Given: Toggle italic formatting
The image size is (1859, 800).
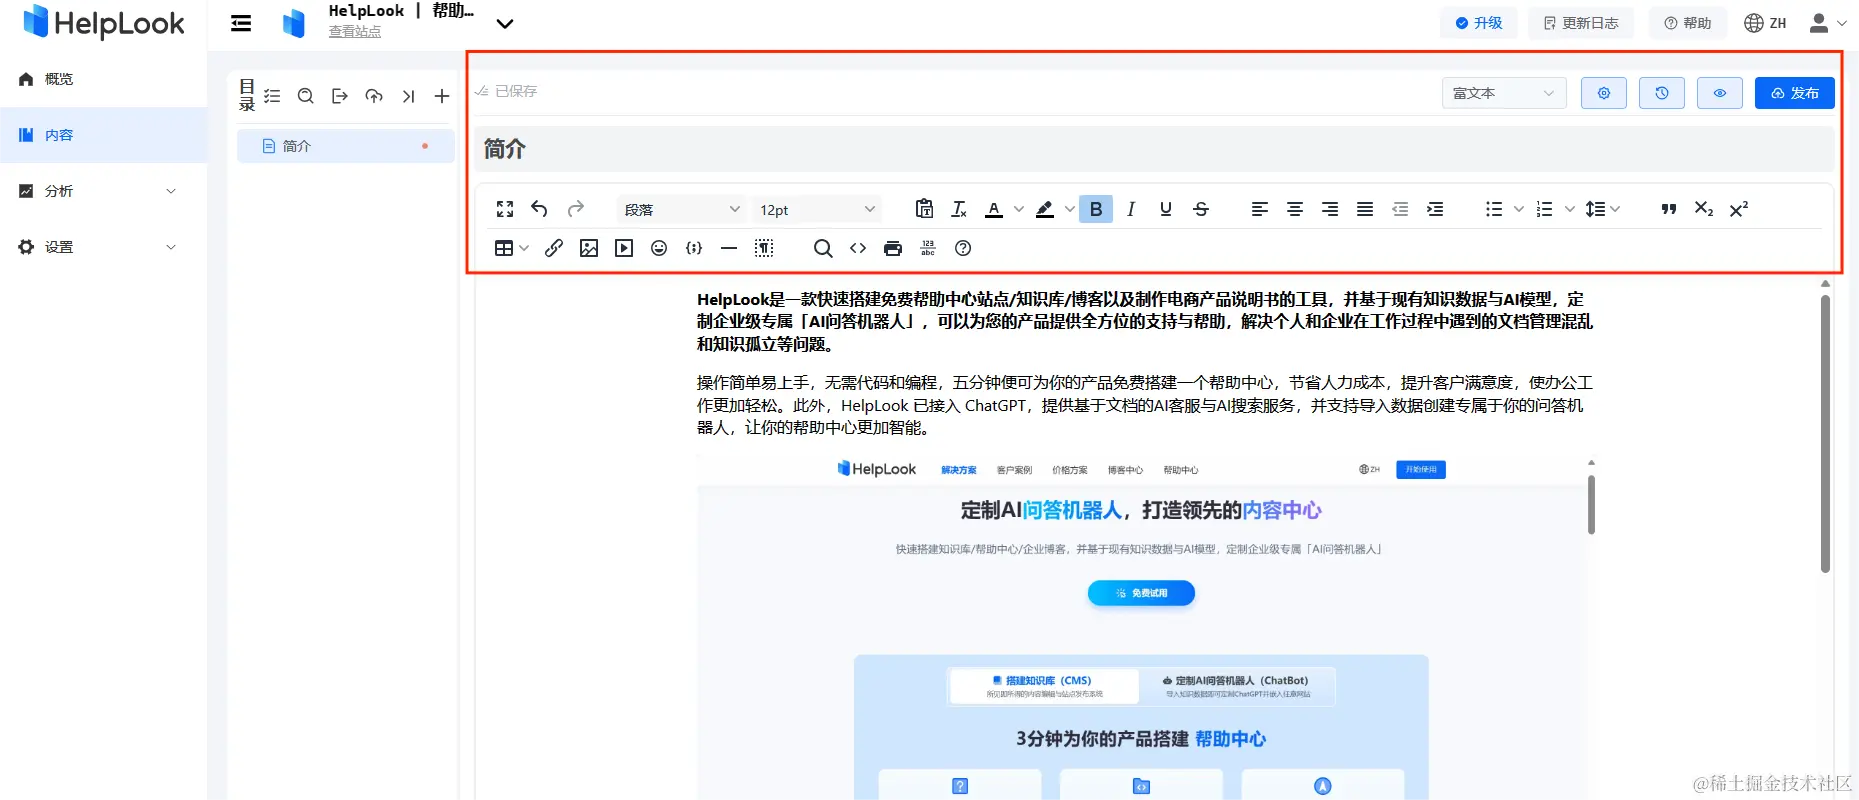Looking at the screenshot, I should pyautogui.click(x=1131, y=209).
